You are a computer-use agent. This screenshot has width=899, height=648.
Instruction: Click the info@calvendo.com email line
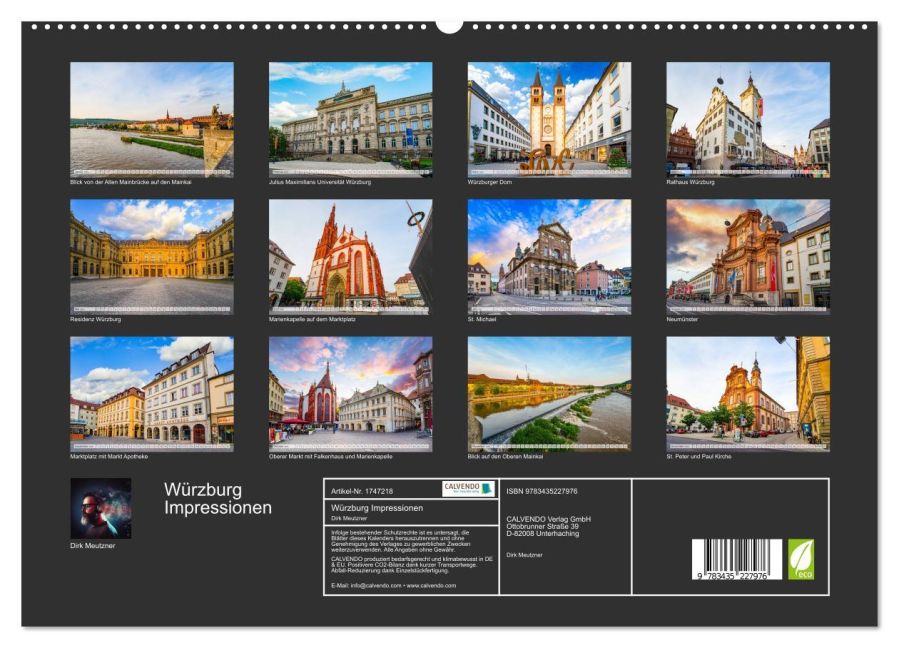pos(392,585)
